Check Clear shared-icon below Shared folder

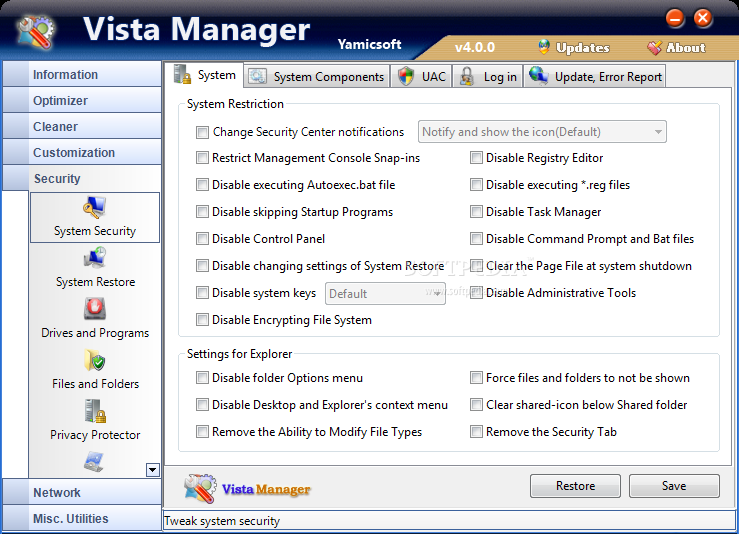click(476, 405)
